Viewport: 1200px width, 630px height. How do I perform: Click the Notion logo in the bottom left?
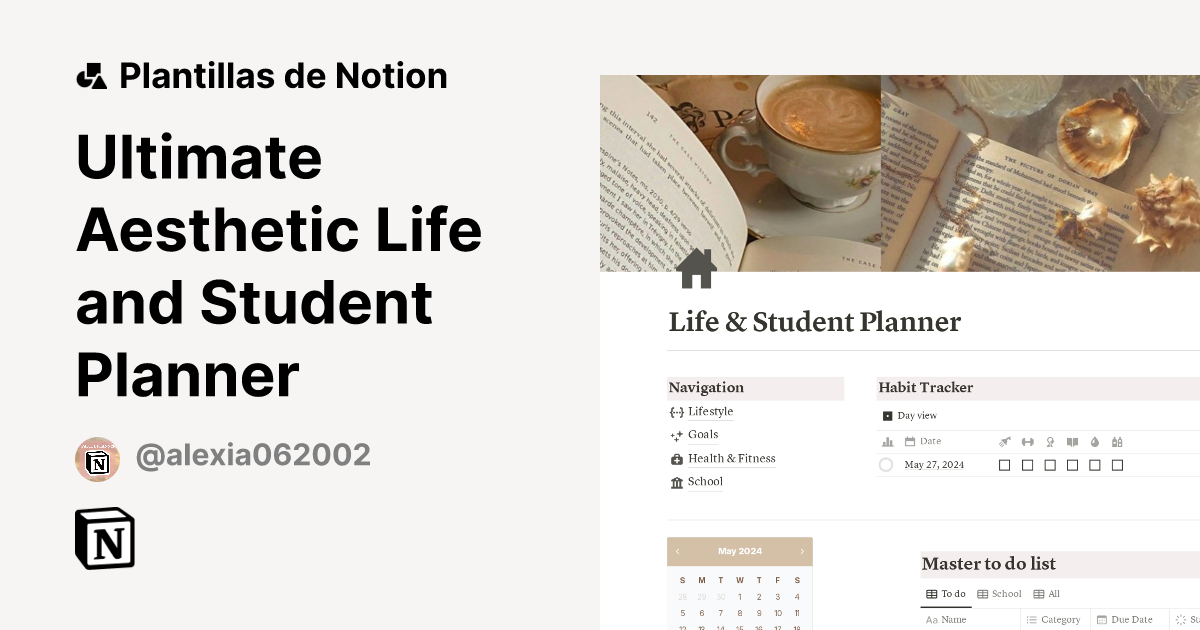(x=105, y=539)
